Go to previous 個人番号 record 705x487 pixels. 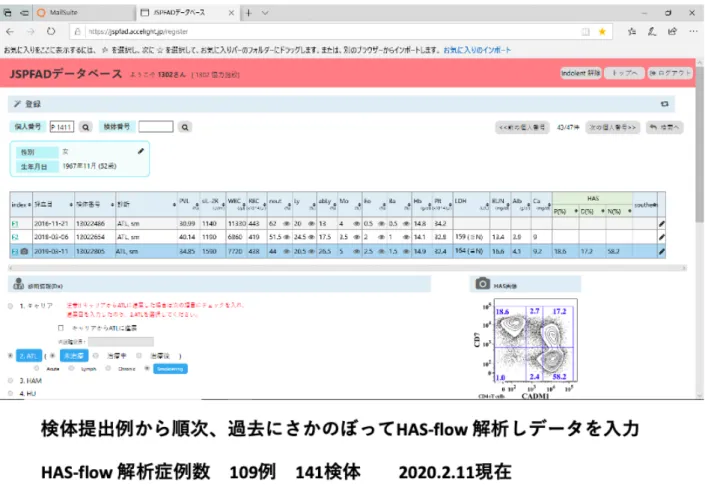[522, 128]
